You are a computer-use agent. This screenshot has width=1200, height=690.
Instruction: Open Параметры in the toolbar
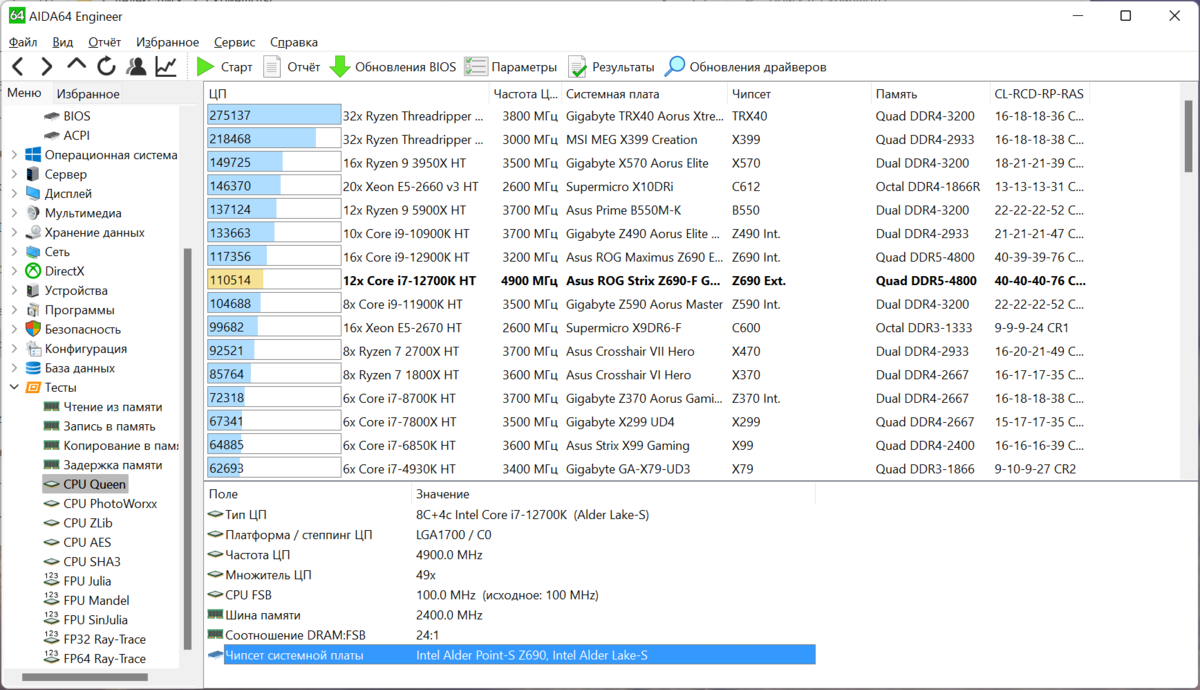[x=511, y=67]
